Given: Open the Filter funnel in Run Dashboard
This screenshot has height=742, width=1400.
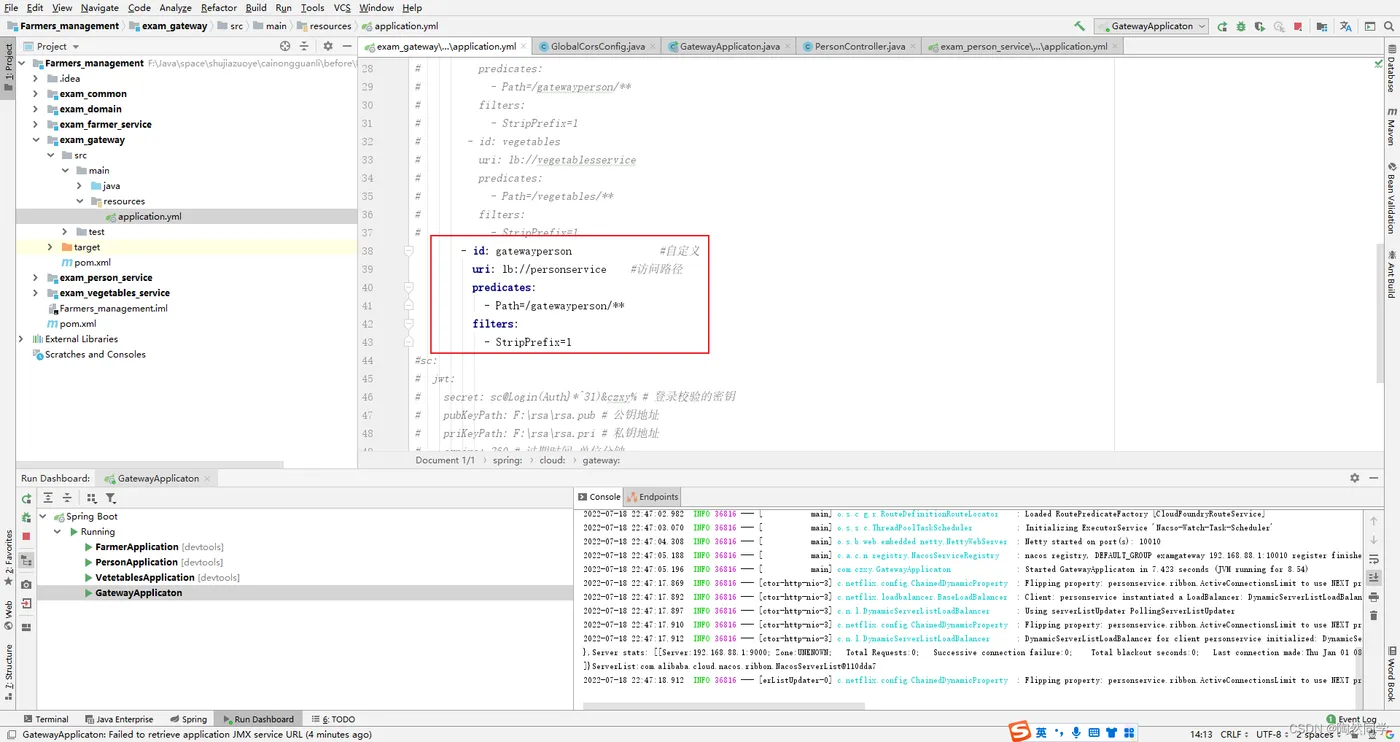Looking at the screenshot, I should pyautogui.click(x=110, y=498).
